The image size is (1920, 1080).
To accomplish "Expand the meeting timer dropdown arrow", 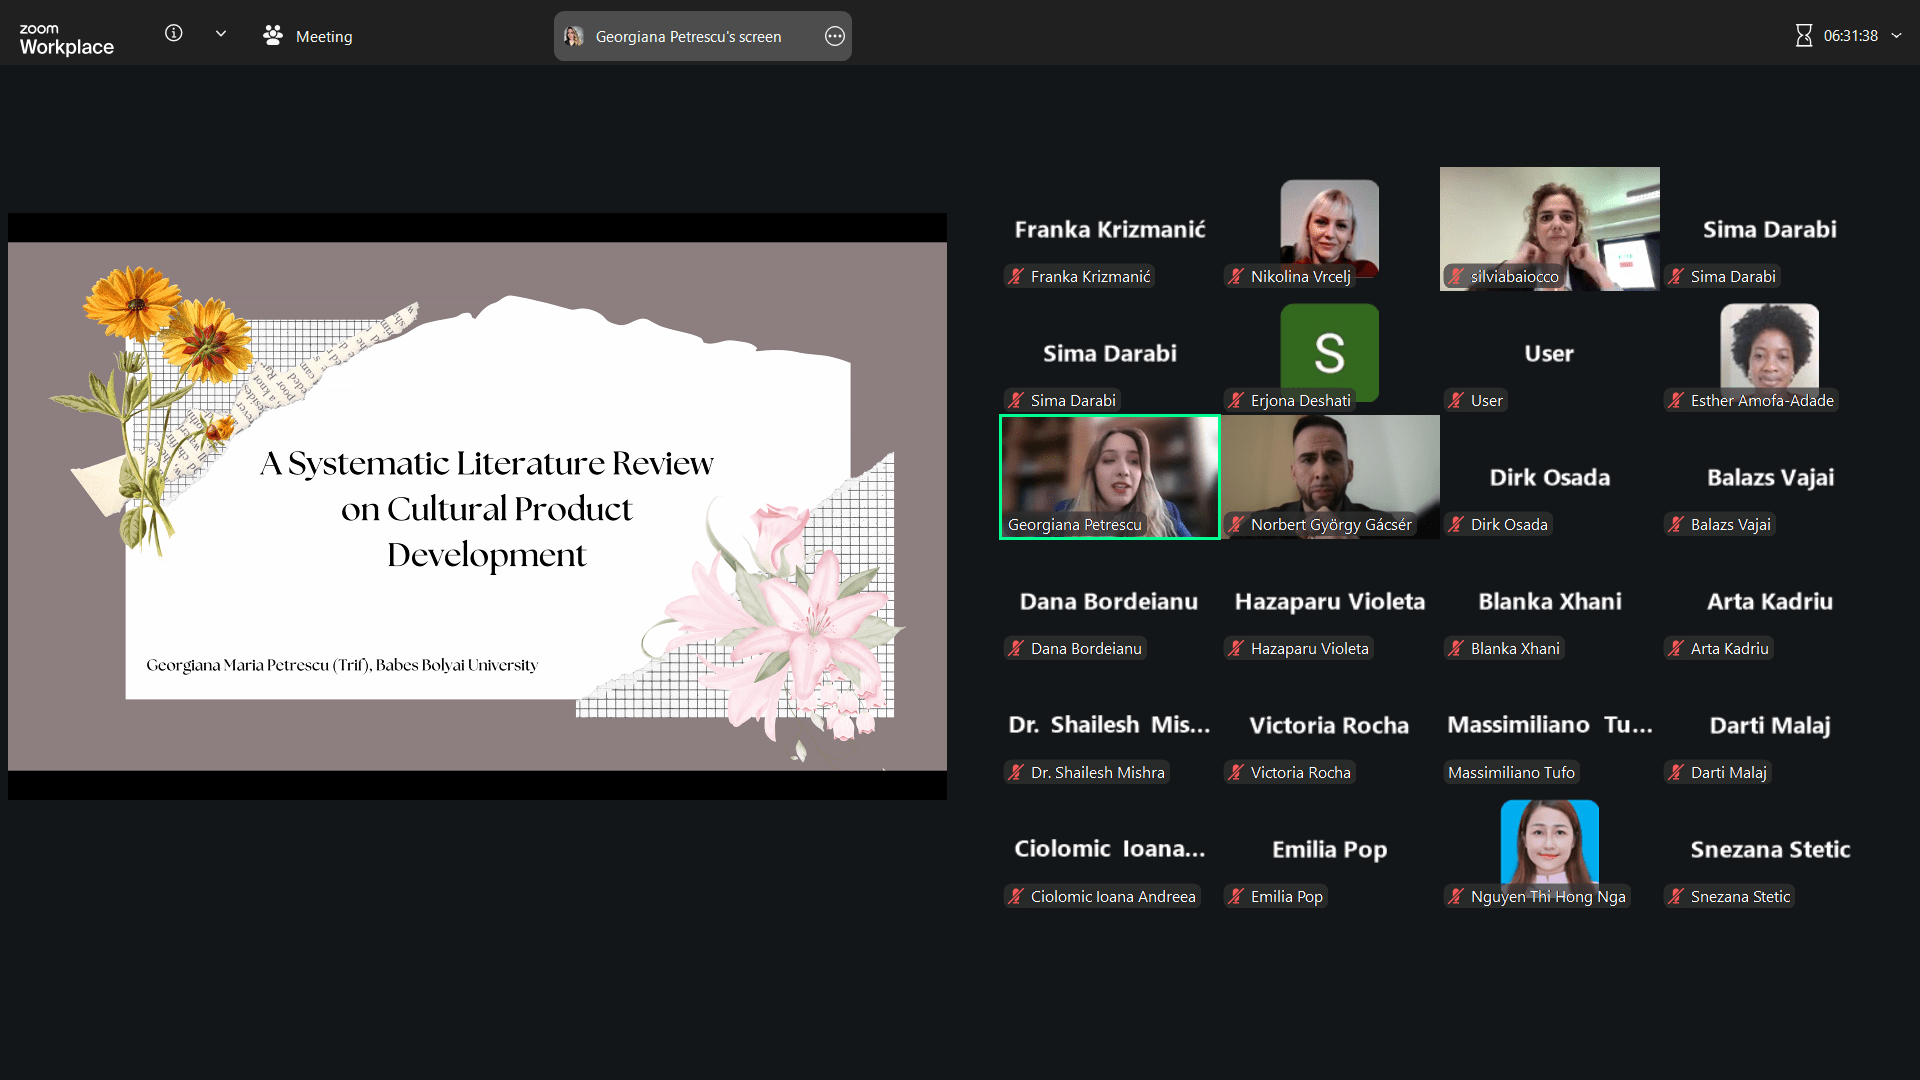I will [x=1897, y=36].
